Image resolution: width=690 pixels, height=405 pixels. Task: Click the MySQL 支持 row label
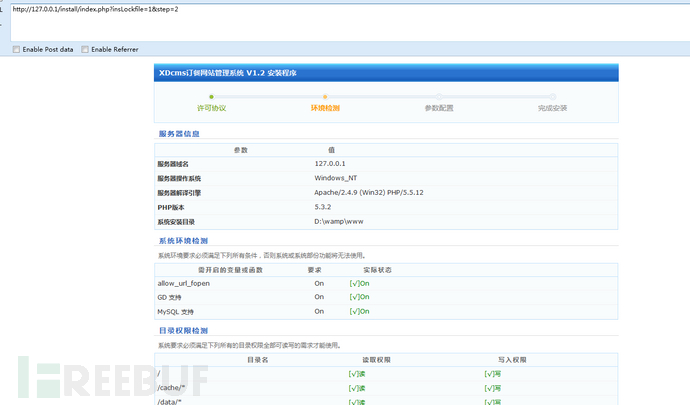(x=176, y=312)
